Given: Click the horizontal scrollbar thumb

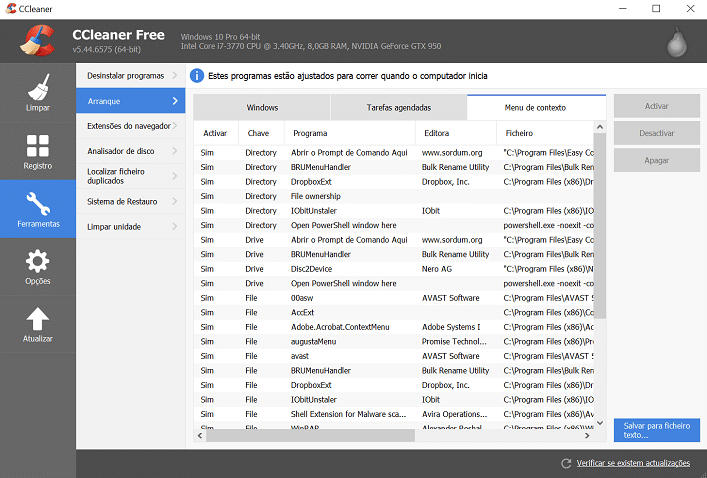Looking at the screenshot, I should click(x=311, y=435).
